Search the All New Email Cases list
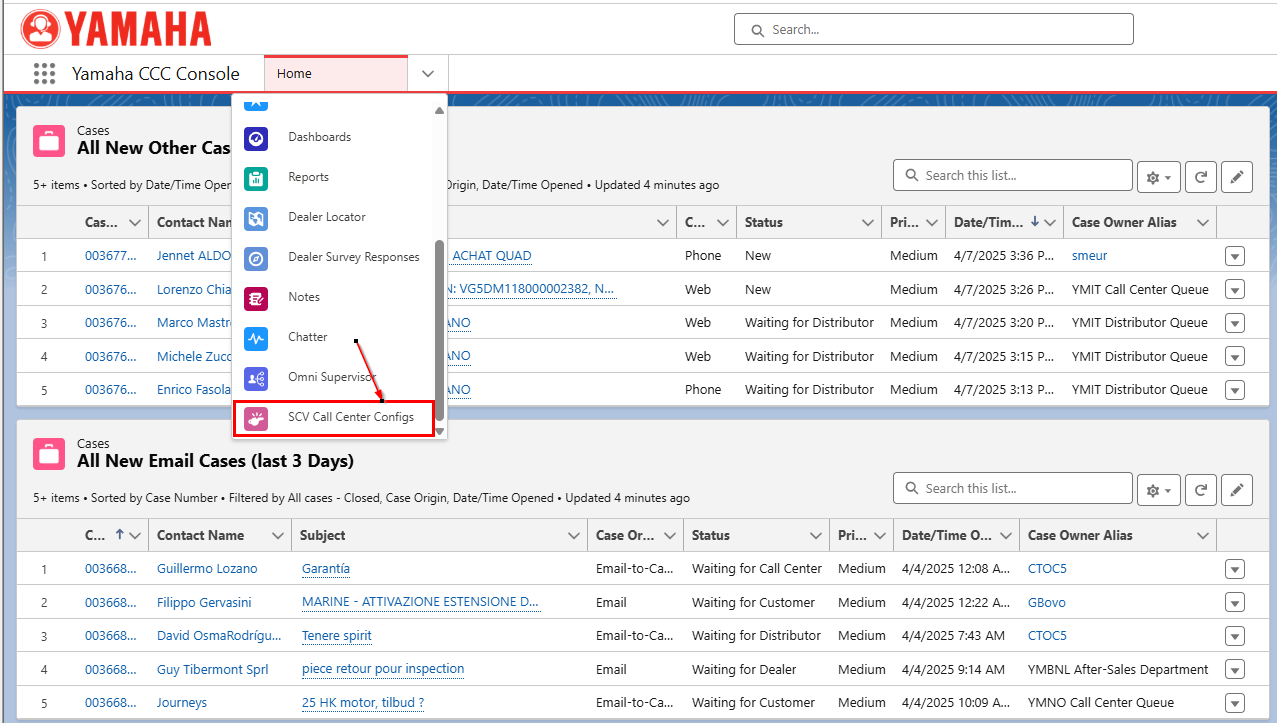The height and width of the screenshot is (723, 1277). point(1012,488)
